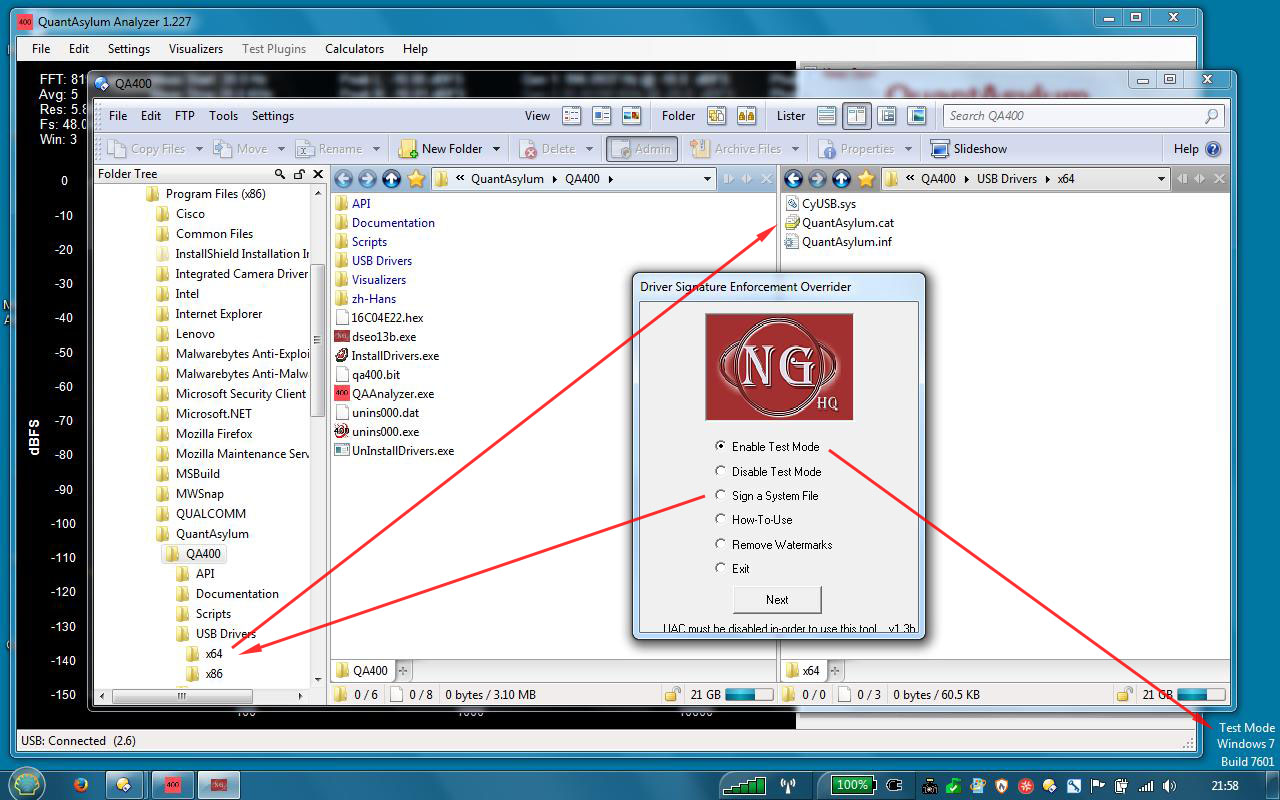Image resolution: width=1280 pixels, height=800 pixels.
Task: Go forward in right file pane
Action: [x=817, y=179]
